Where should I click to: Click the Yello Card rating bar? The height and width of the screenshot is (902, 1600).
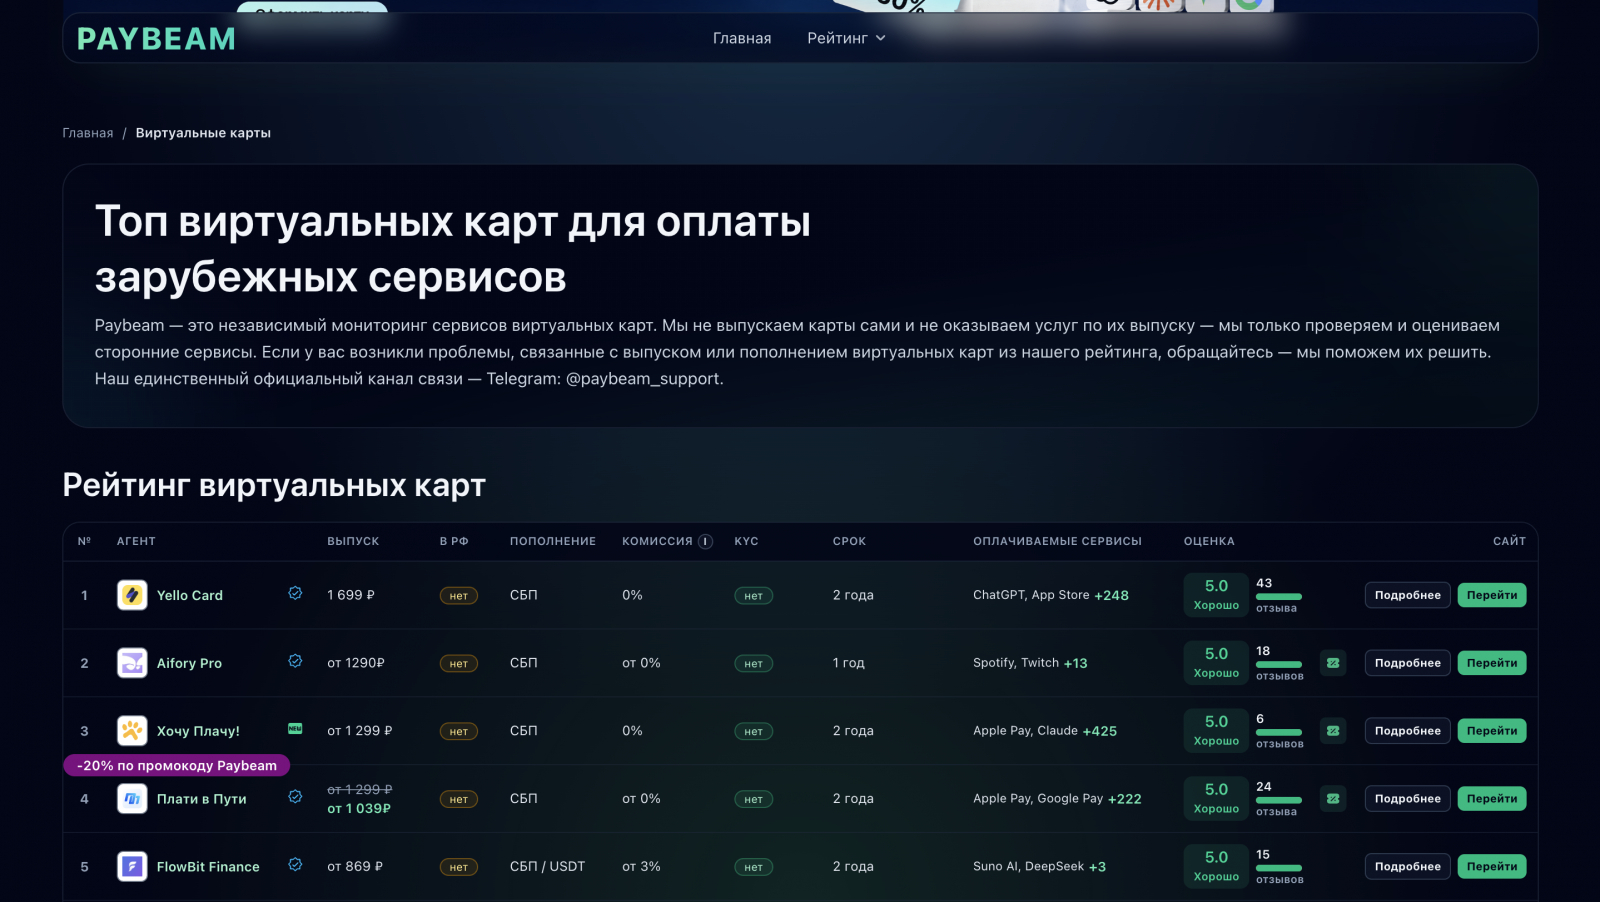[1279, 597]
